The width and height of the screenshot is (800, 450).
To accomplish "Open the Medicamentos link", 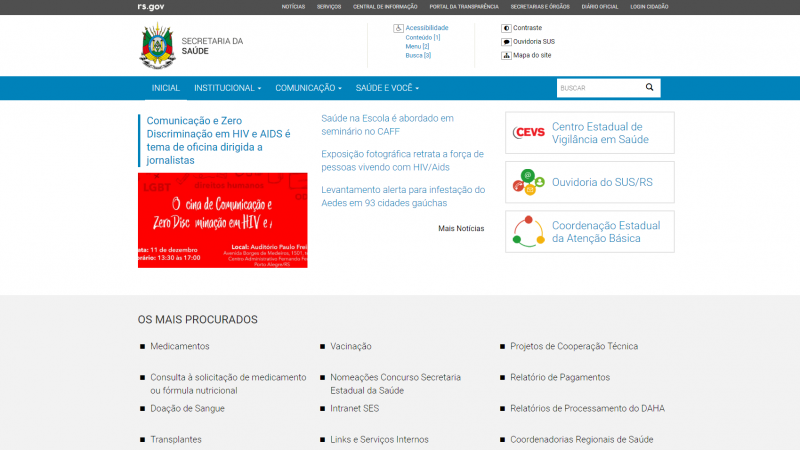I will pos(180,346).
